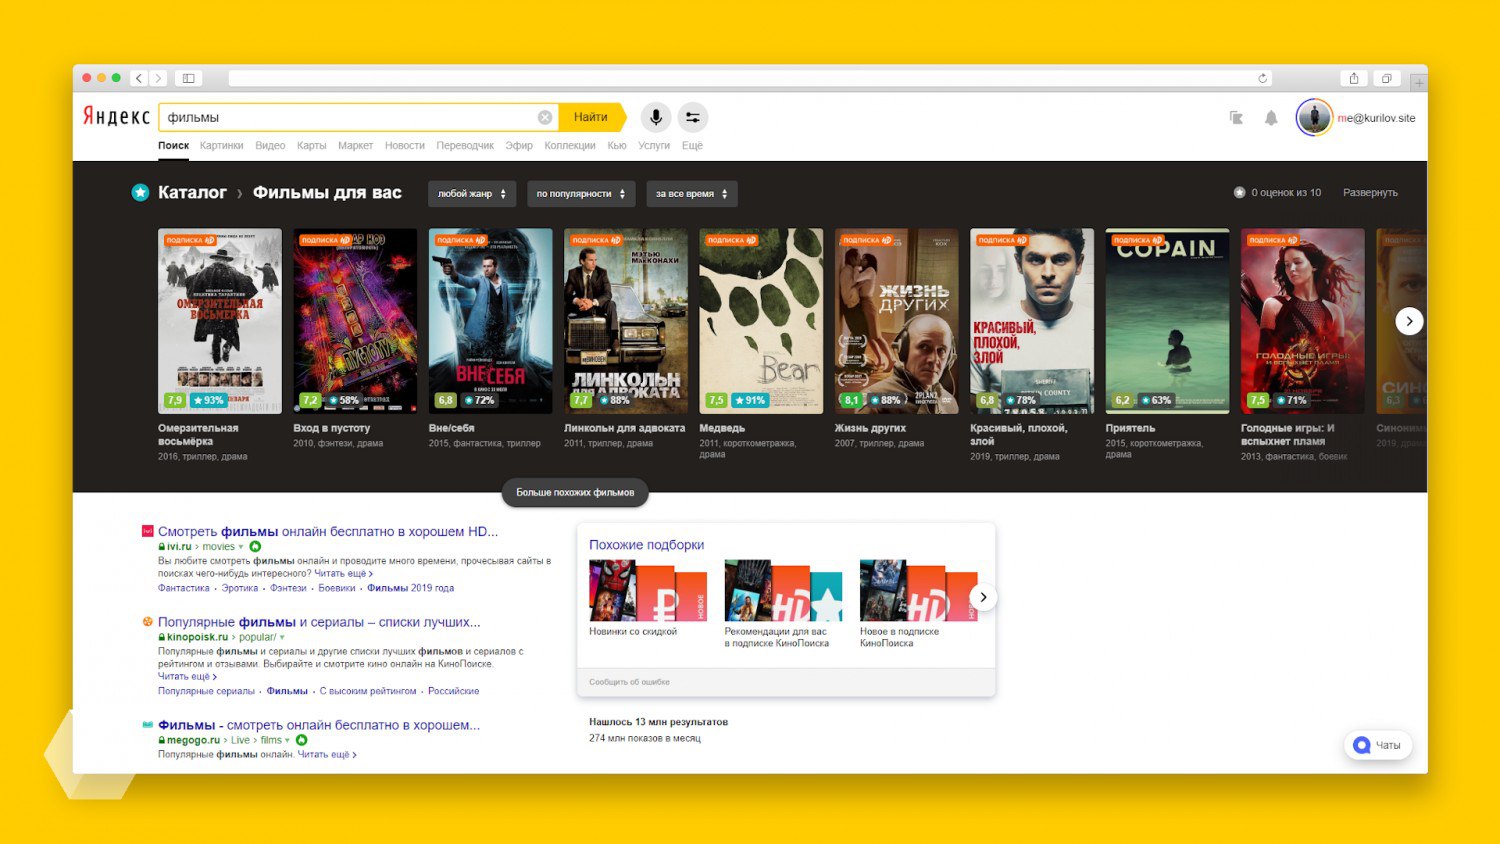Viewport: 1500px width, 844px height.
Task: Open the notifications bell icon
Action: (1271, 118)
